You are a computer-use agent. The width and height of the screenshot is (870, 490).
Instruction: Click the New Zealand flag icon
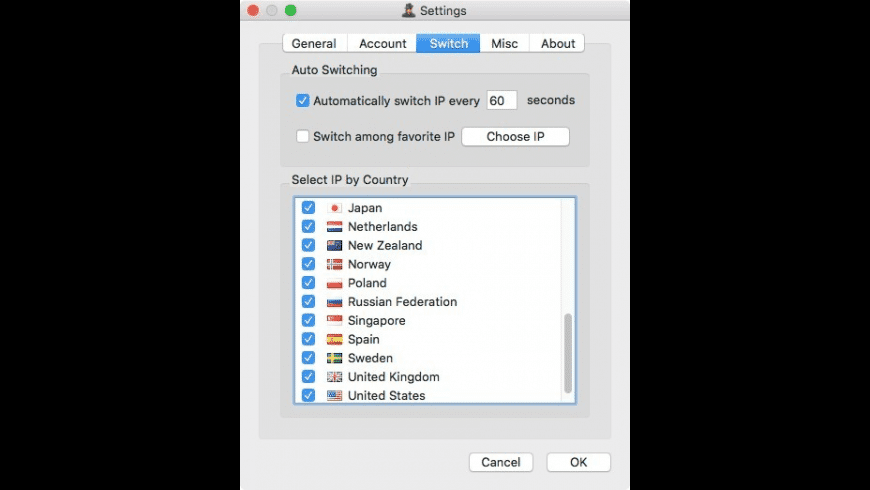(334, 245)
